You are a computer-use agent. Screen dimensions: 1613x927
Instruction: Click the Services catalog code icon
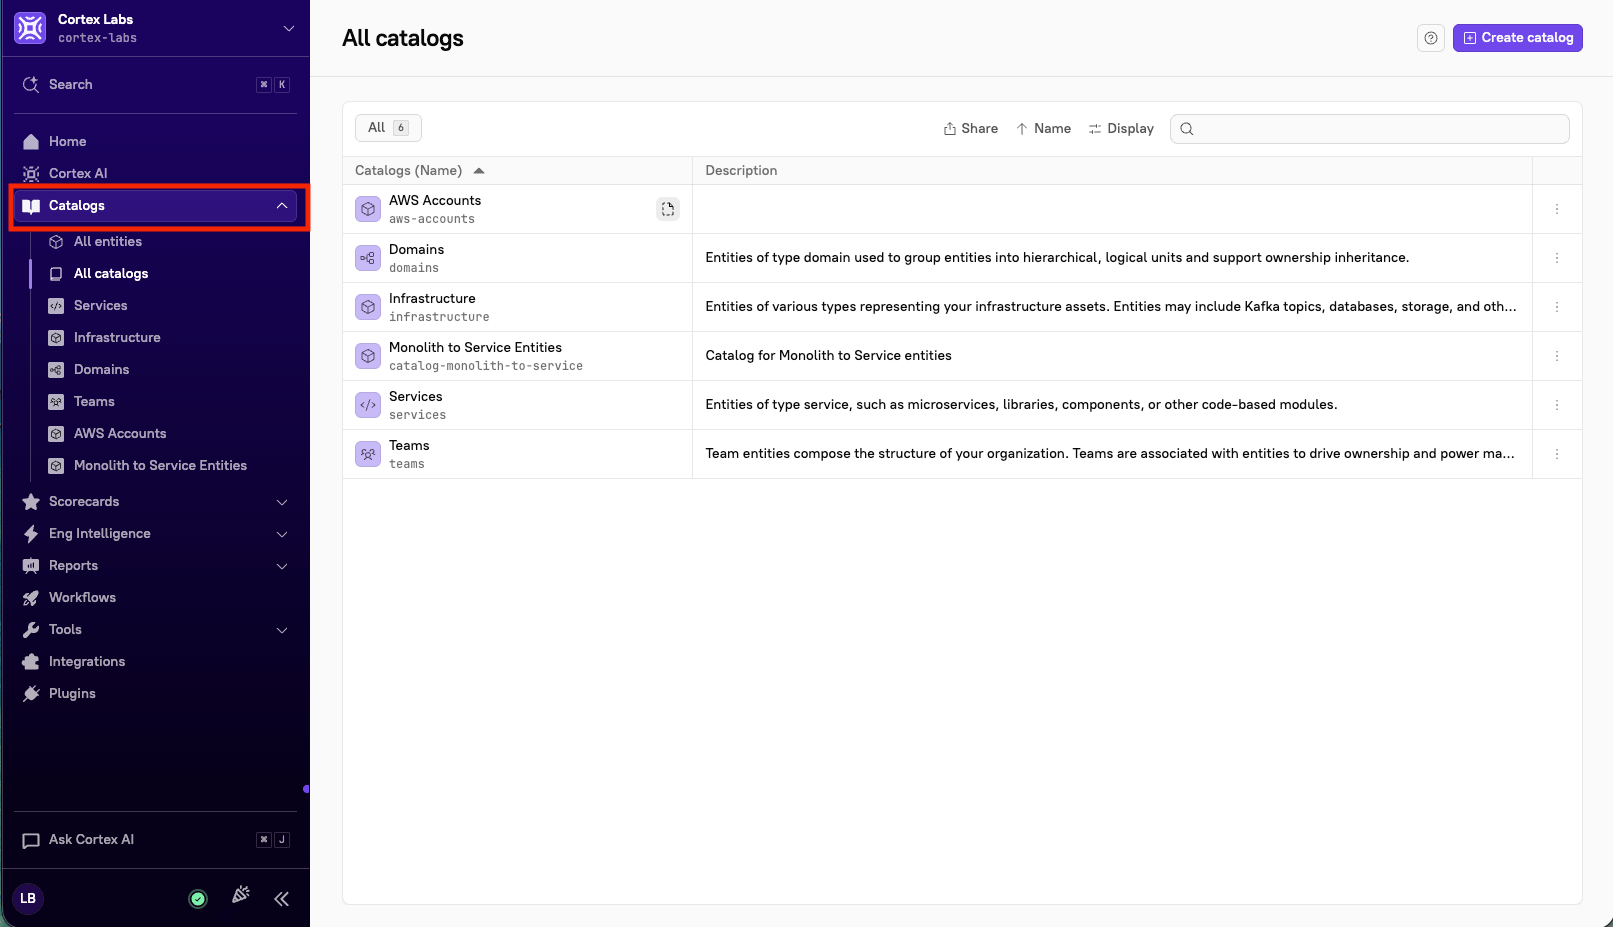click(x=368, y=405)
